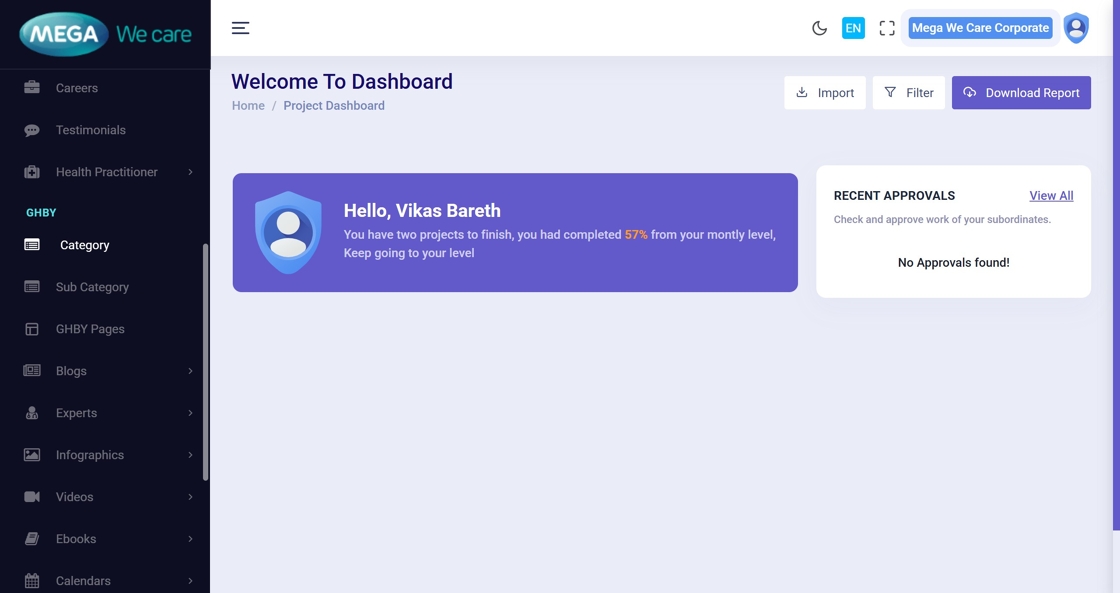Select Testimonials in the sidebar

(x=91, y=130)
